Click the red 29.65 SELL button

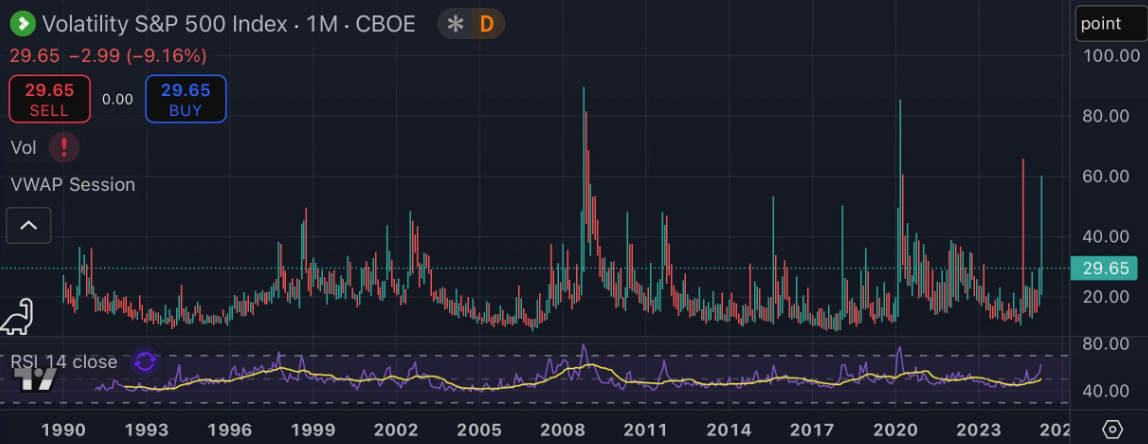tap(50, 99)
